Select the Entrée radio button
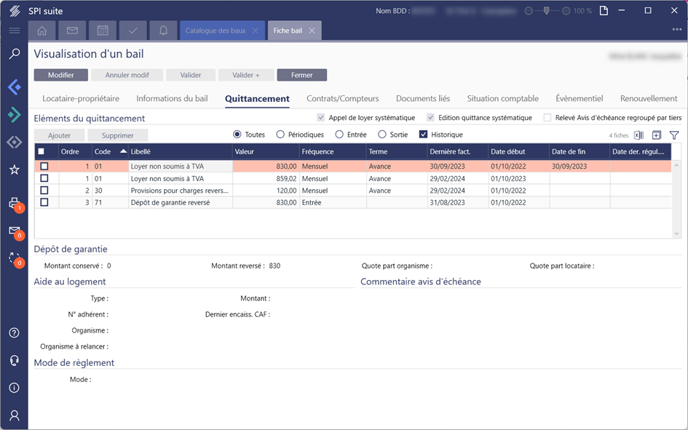Screen dimensions: 688x430 click(339, 135)
